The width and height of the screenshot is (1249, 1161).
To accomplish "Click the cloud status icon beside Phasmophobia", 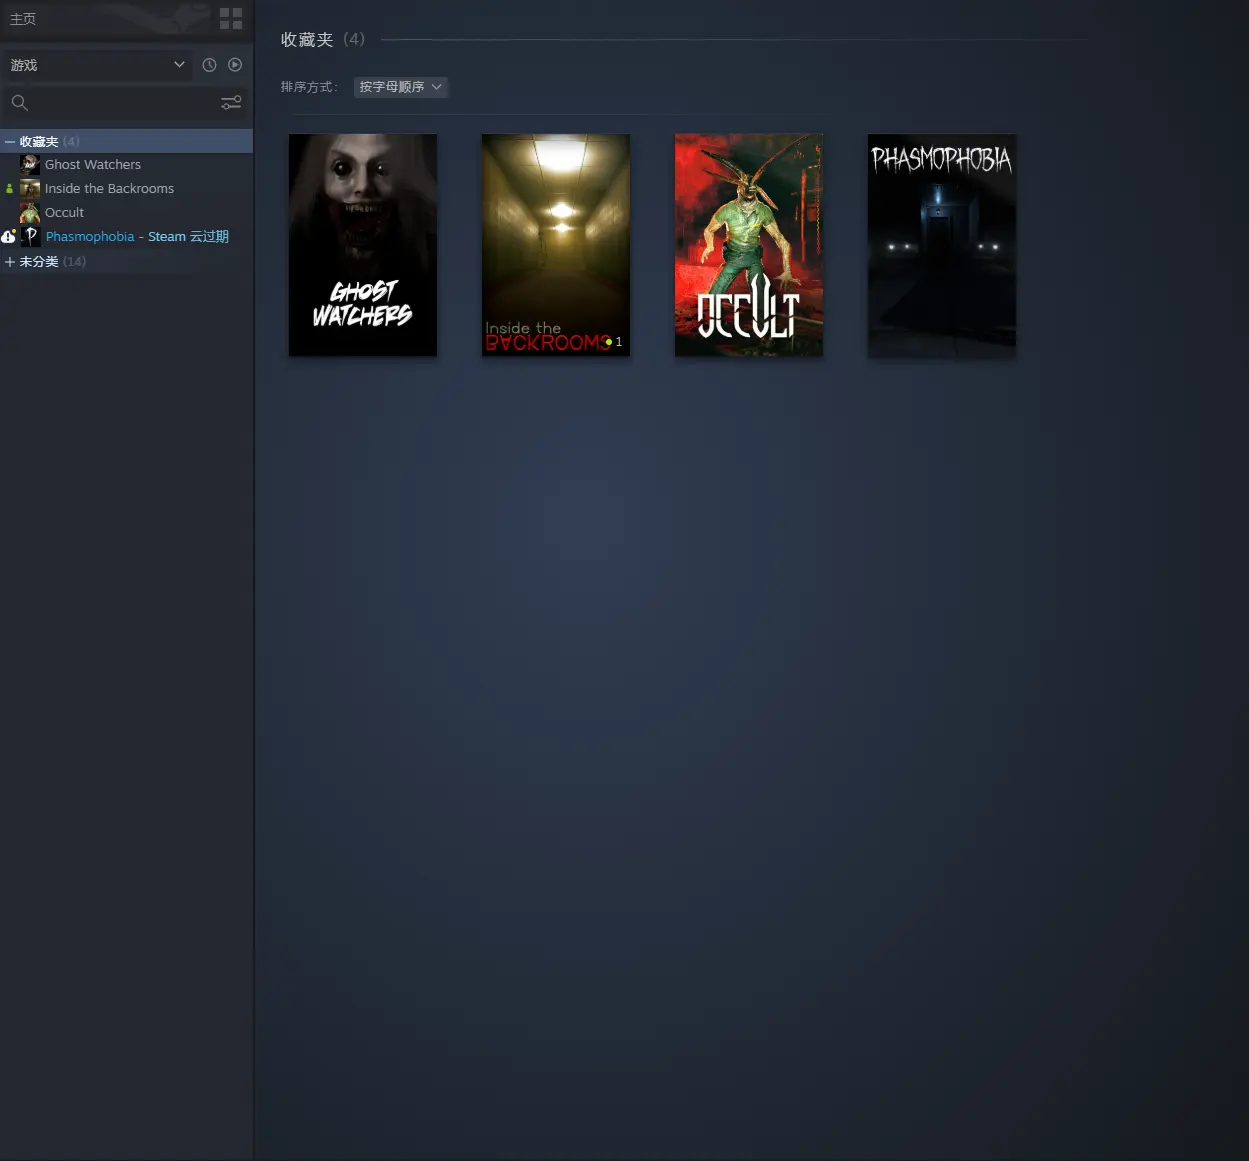I will pos(8,237).
